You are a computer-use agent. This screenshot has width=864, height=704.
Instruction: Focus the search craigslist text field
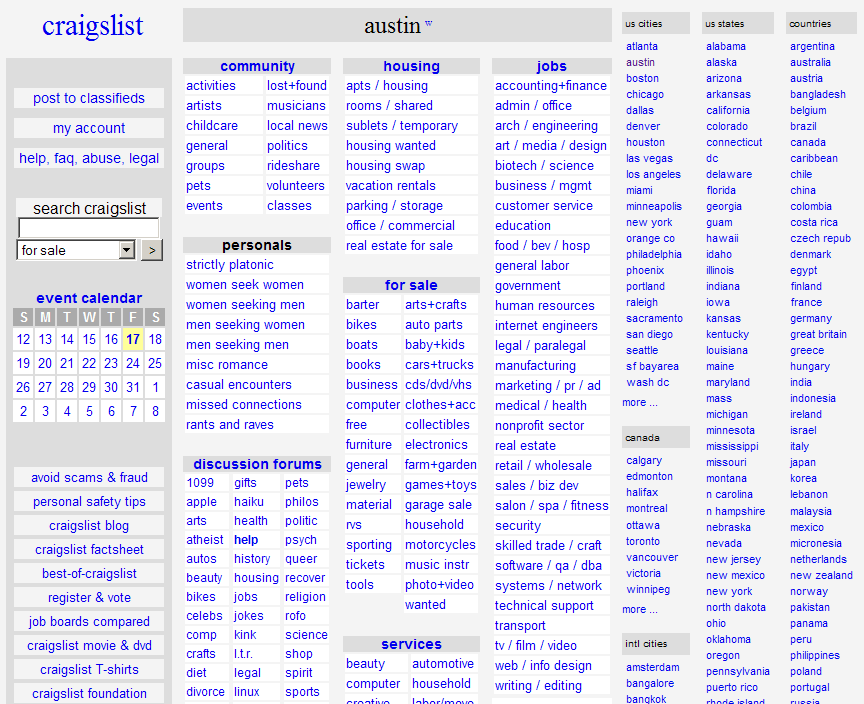point(89,228)
